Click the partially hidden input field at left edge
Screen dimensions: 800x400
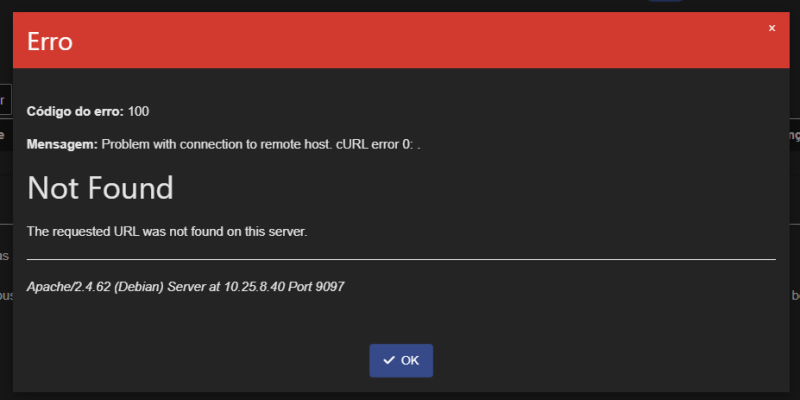coord(6,100)
